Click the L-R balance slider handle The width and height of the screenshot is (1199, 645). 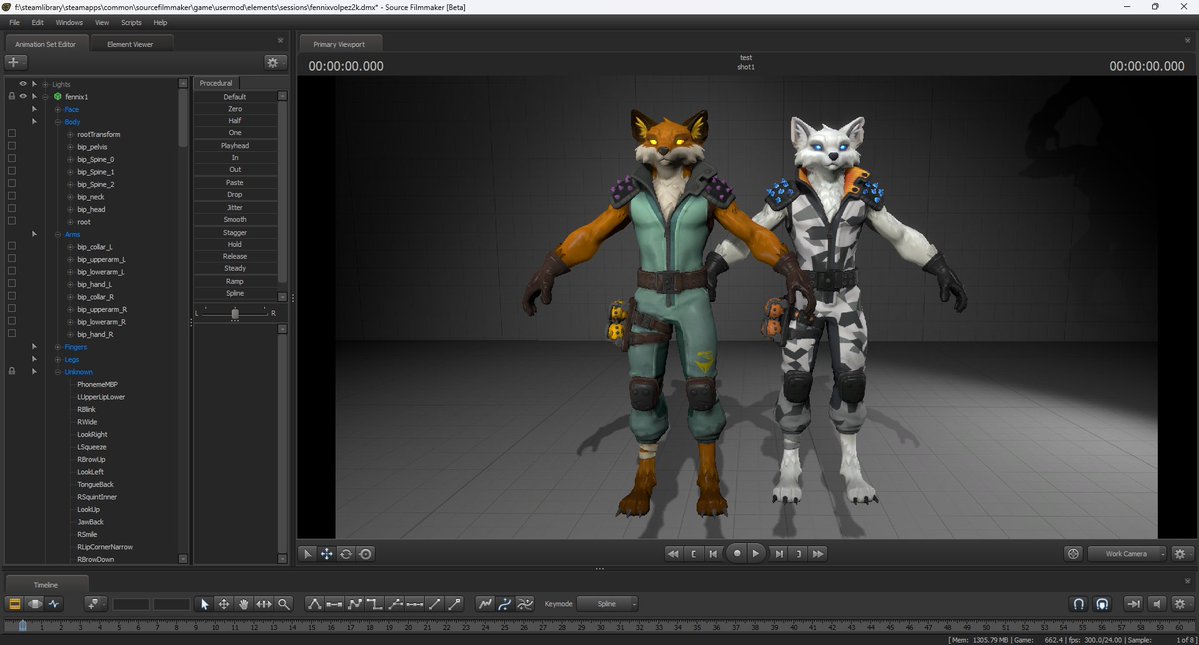tap(235, 313)
